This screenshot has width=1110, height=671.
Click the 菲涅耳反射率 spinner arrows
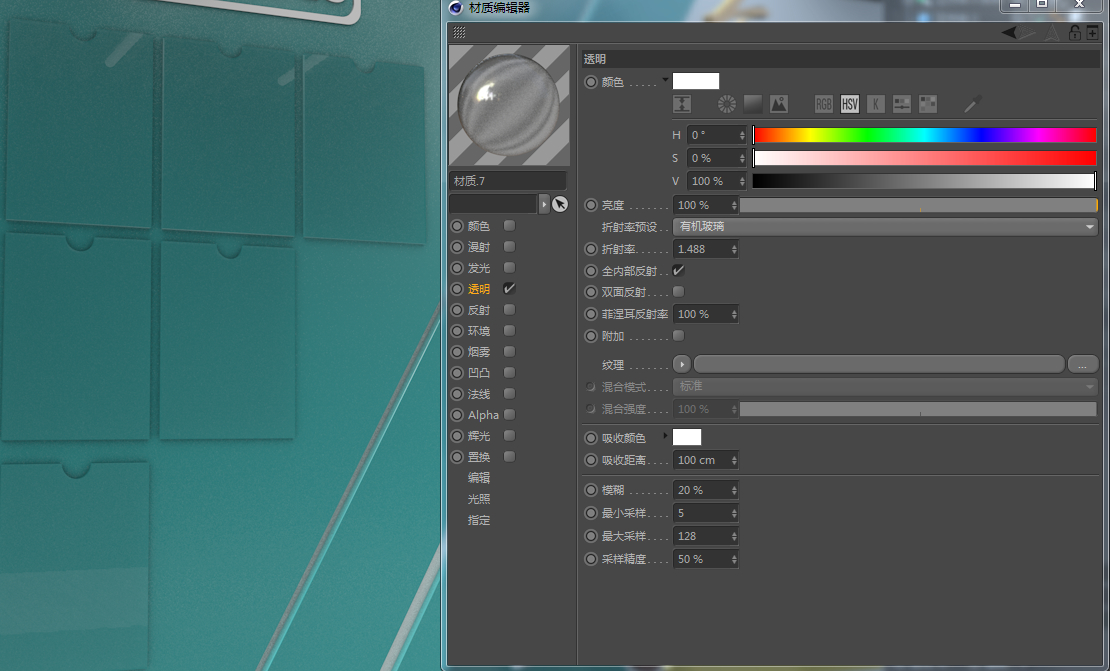[x=734, y=314]
